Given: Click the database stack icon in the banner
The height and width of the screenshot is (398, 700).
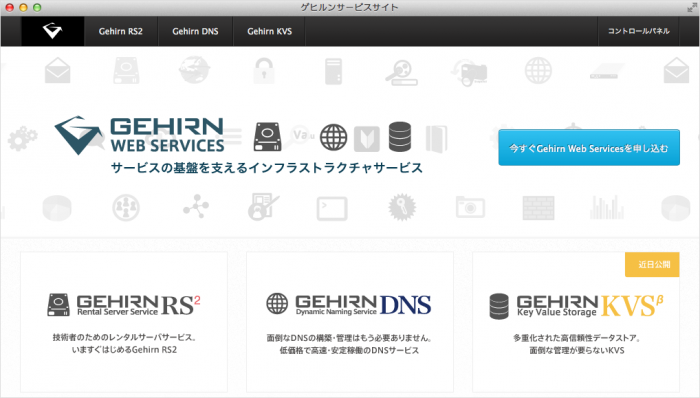Looking at the screenshot, I should [x=400, y=137].
